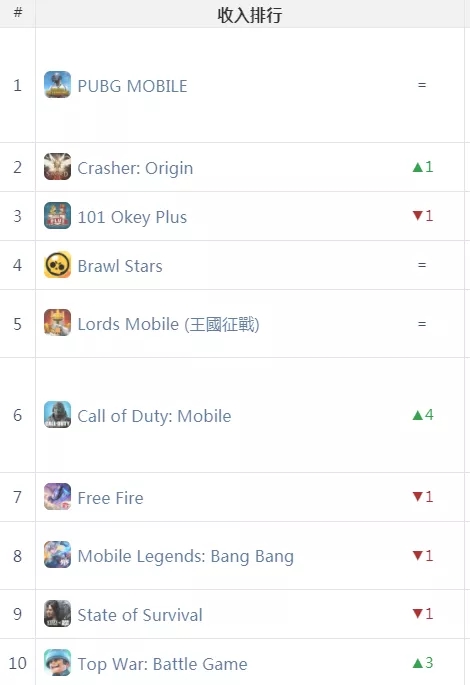Open the PUBG MOBILE title link

(x=132, y=86)
